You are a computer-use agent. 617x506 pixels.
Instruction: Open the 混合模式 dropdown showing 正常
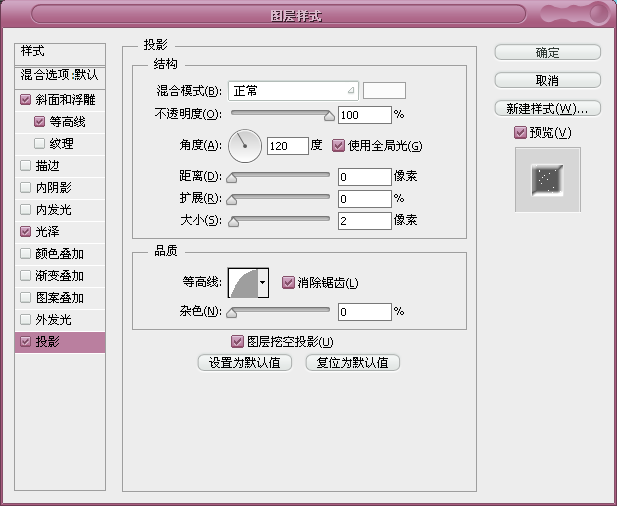pos(293,91)
